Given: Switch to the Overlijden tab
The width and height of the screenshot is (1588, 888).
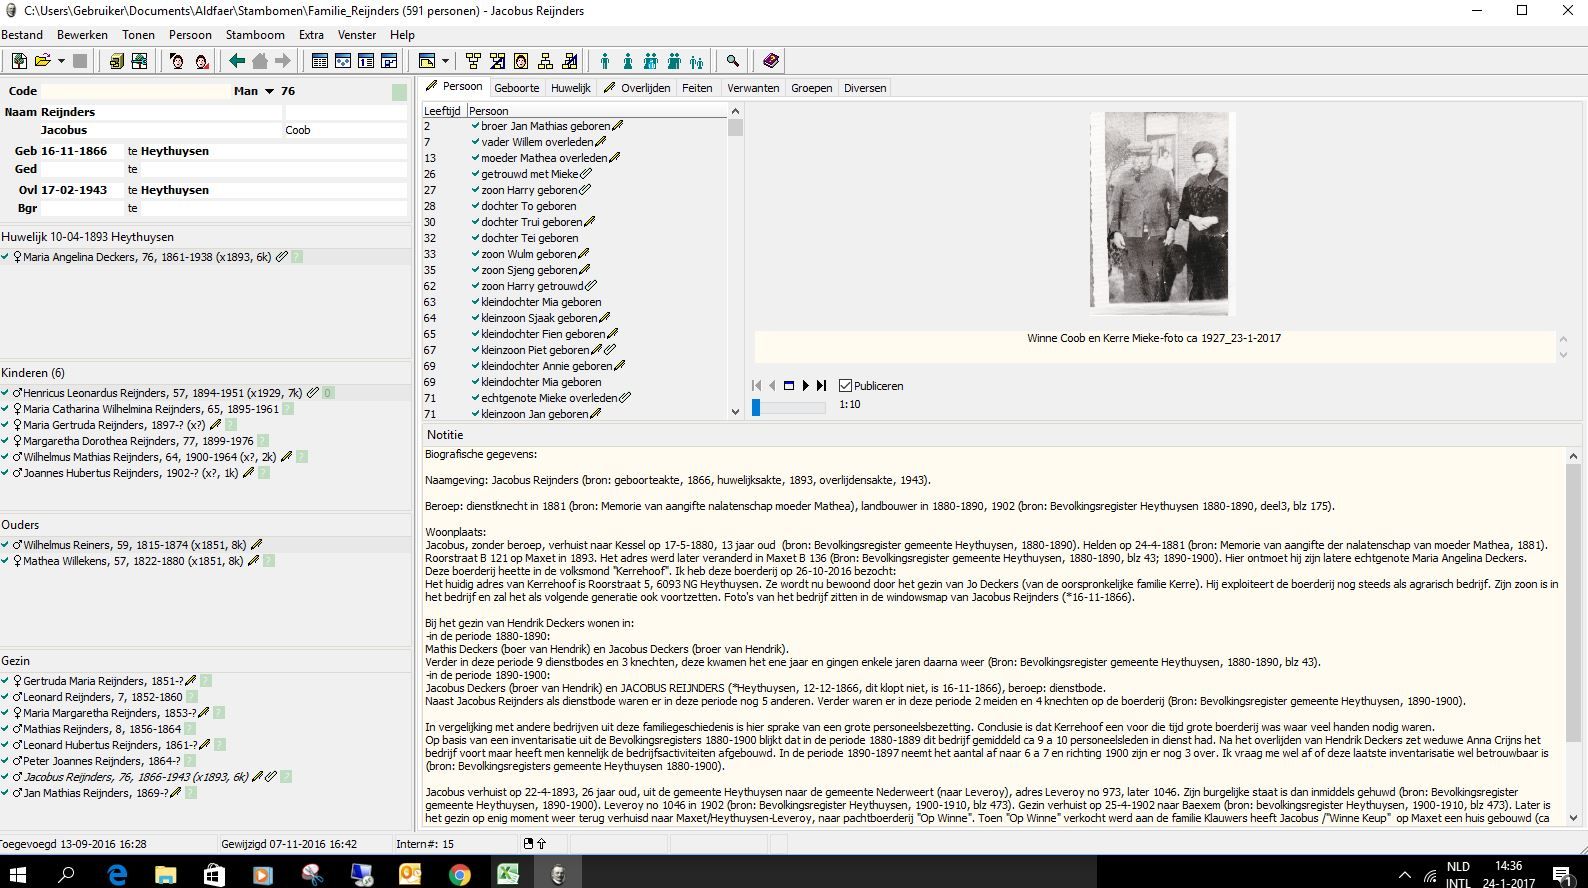Looking at the screenshot, I should click(x=637, y=88).
